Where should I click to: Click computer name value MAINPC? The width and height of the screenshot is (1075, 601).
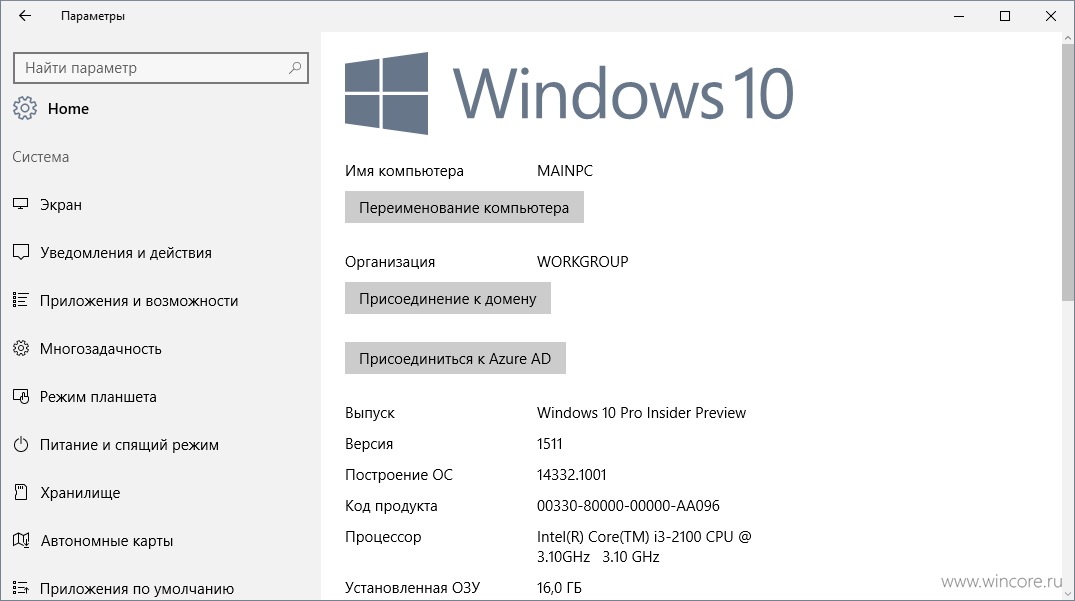pyautogui.click(x=565, y=171)
